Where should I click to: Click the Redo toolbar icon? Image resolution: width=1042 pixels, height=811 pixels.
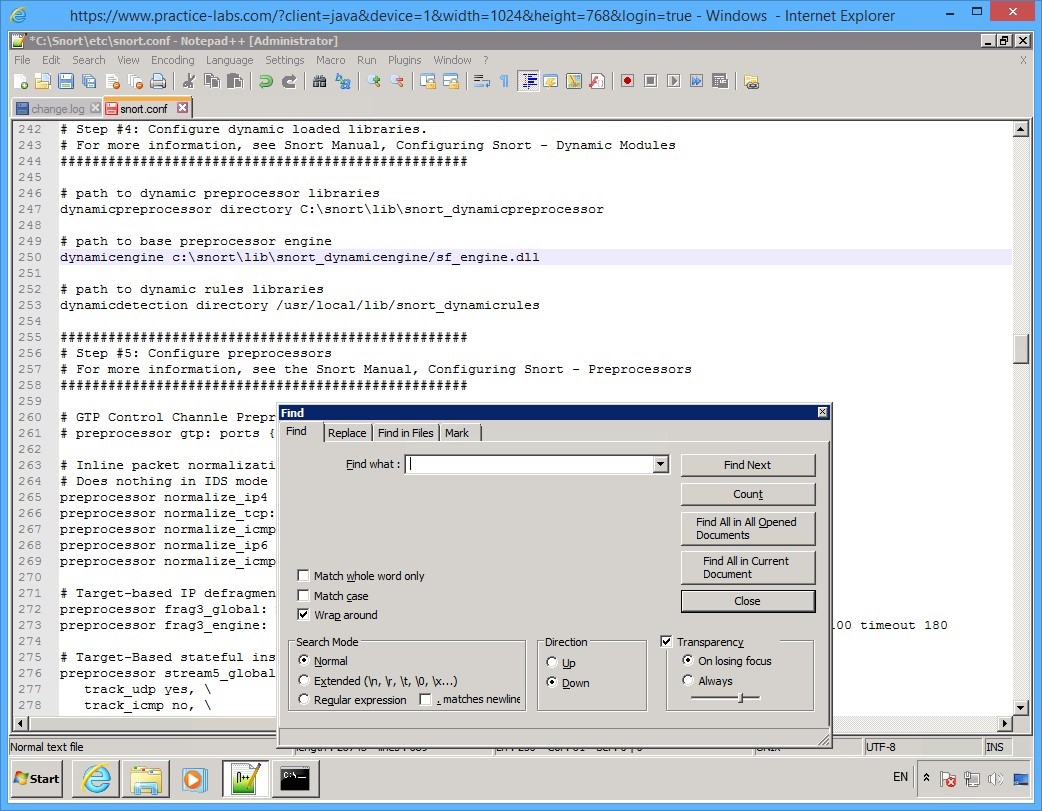point(288,81)
